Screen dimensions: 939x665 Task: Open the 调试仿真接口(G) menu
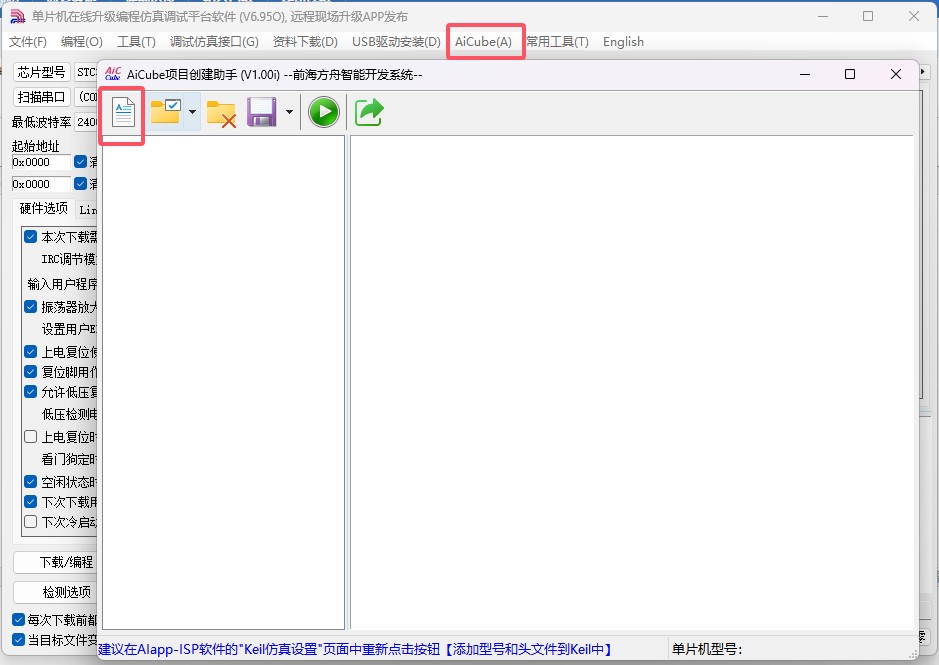click(214, 42)
